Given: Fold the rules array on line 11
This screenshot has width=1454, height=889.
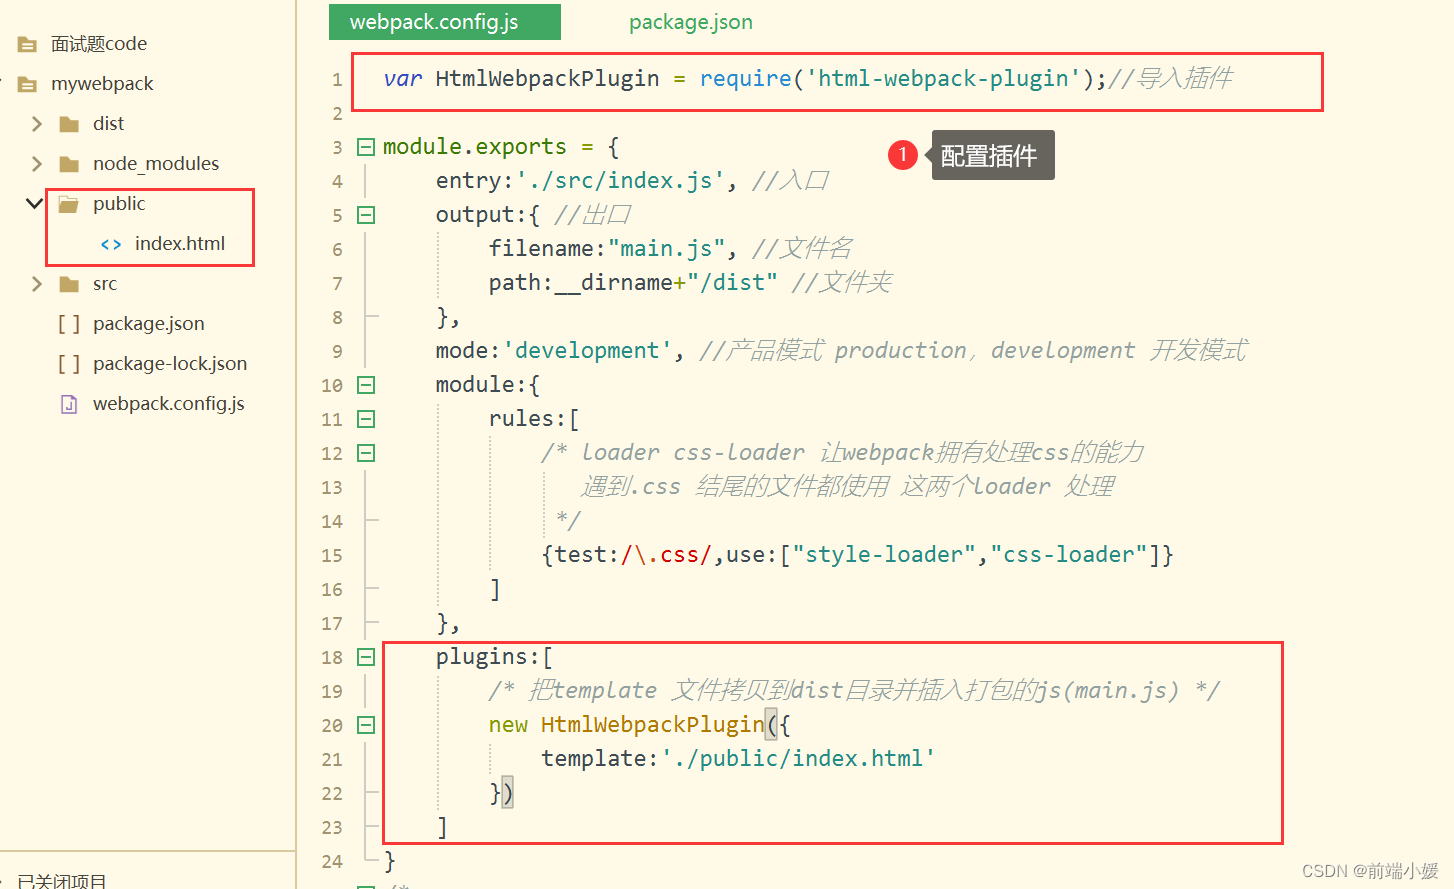Looking at the screenshot, I should (366, 419).
